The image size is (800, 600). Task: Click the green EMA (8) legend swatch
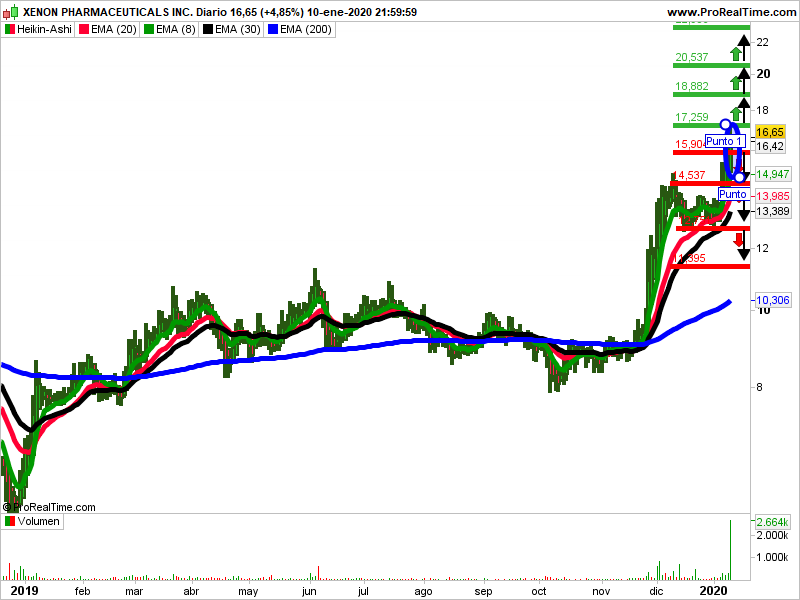(149, 30)
